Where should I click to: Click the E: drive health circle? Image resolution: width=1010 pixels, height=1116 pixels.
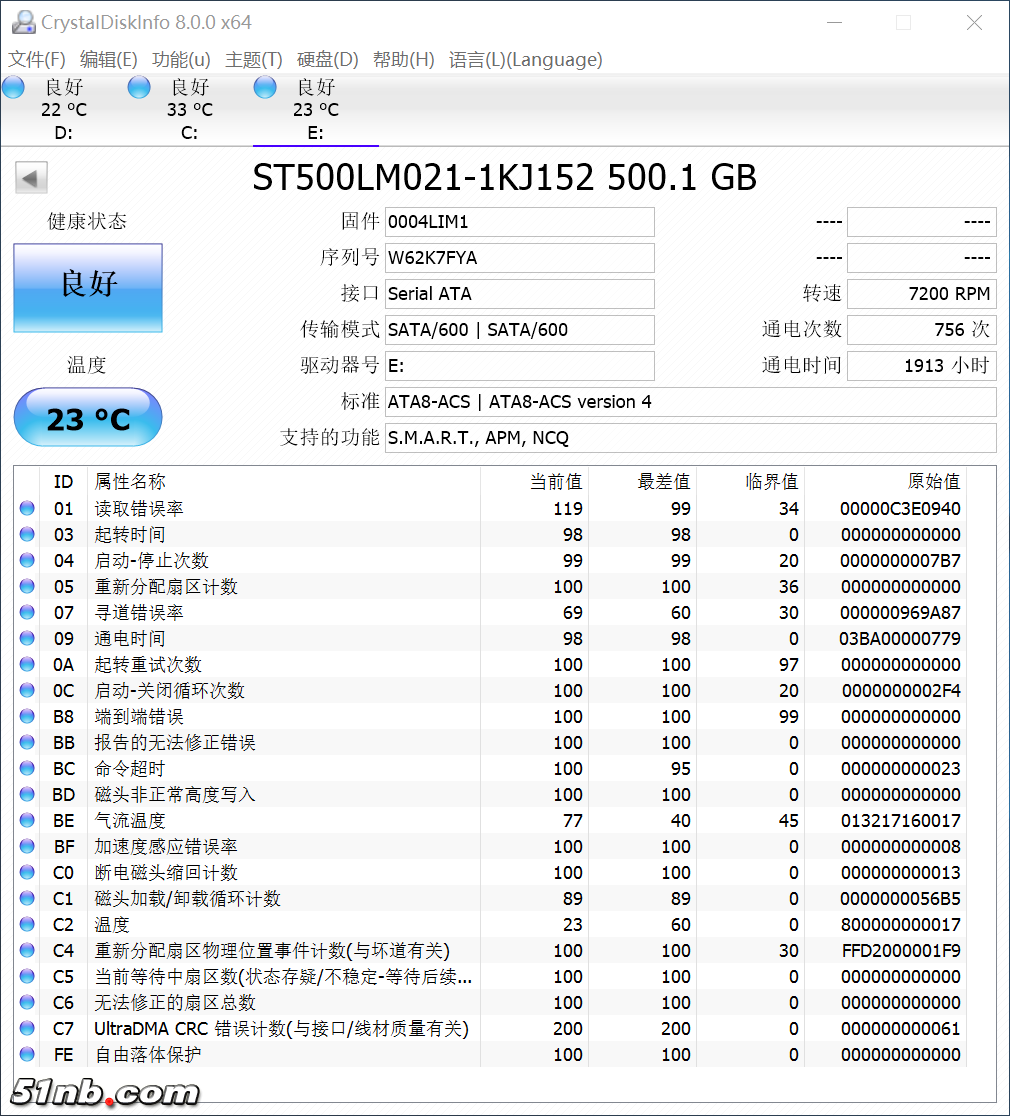coord(265,87)
